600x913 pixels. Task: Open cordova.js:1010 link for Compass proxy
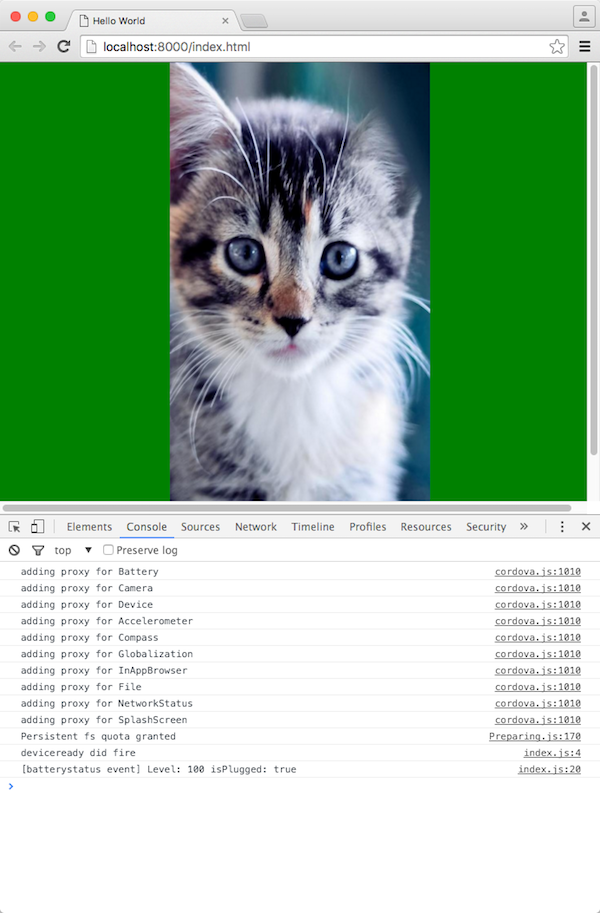click(538, 638)
